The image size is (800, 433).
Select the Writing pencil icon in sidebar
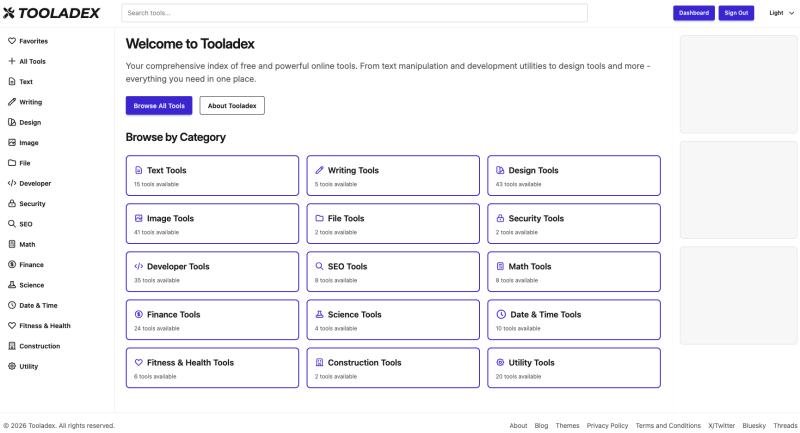point(12,102)
